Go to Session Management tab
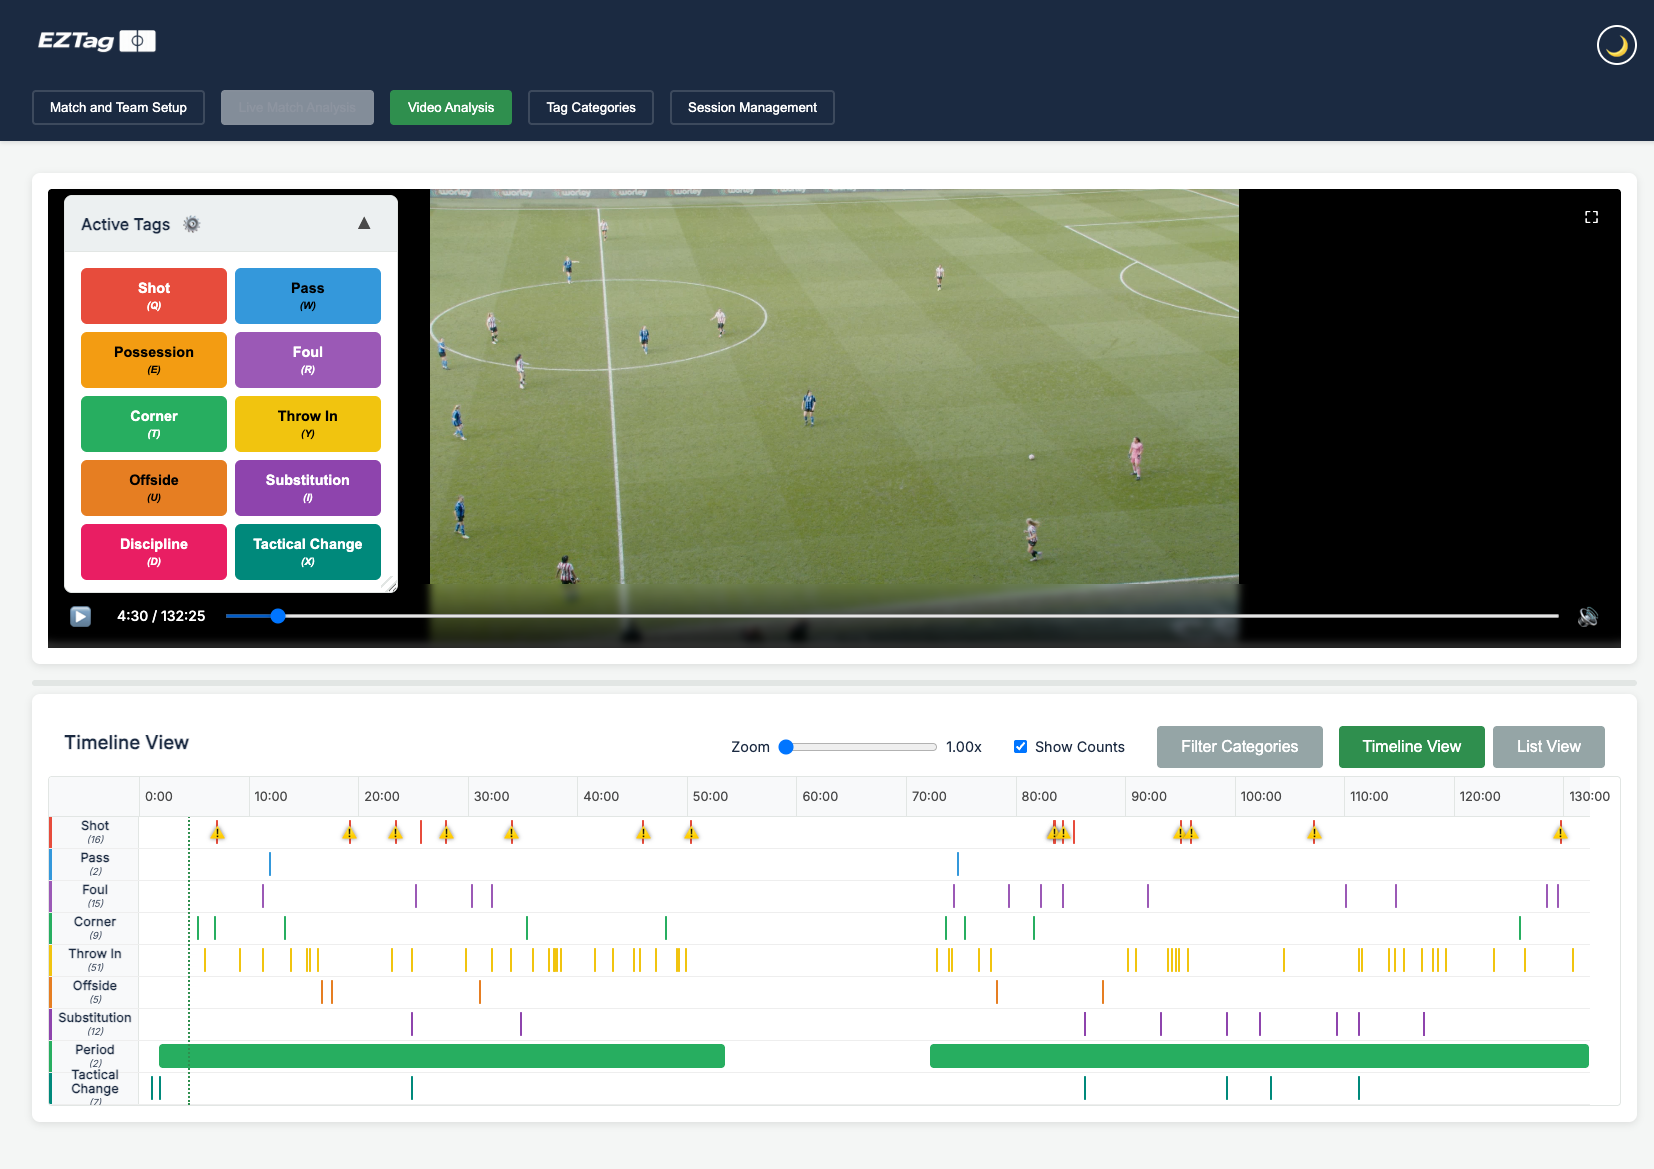This screenshot has height=1169, width=1654. coord(752,108)
